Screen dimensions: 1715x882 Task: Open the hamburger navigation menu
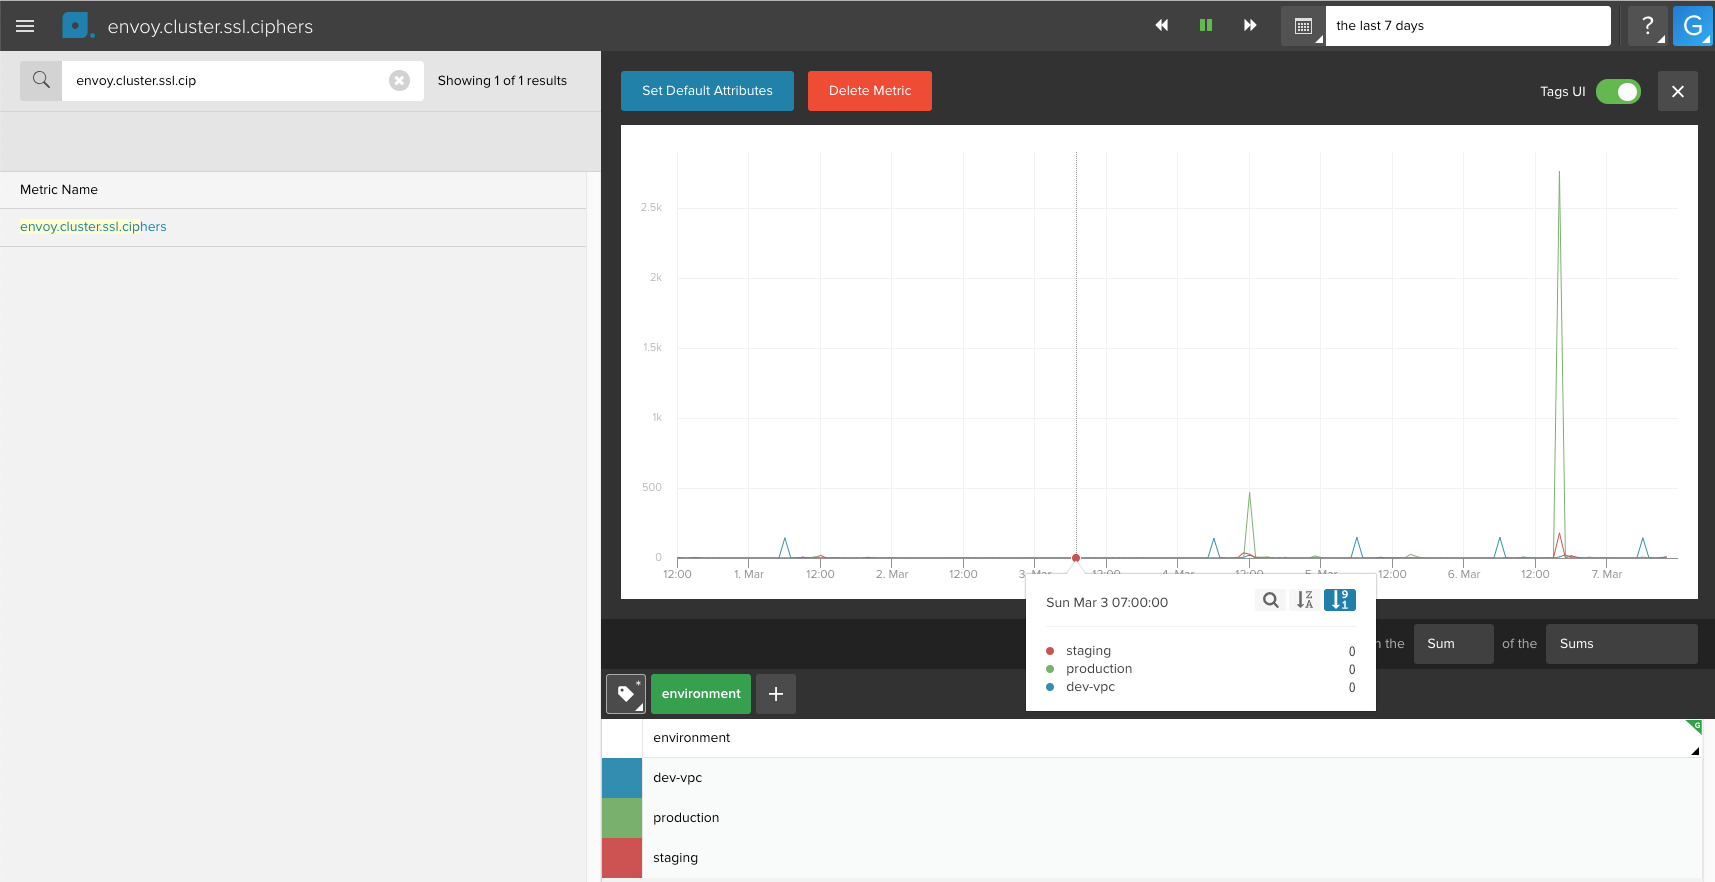click(25, 26)
